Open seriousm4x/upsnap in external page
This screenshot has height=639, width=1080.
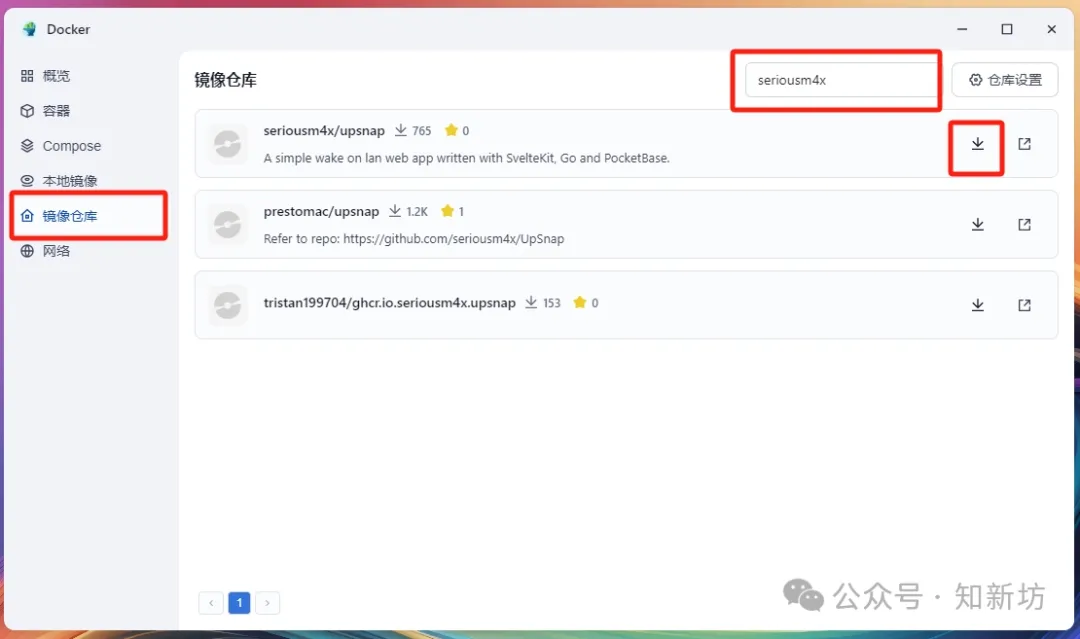click(x=1024, y=144)
